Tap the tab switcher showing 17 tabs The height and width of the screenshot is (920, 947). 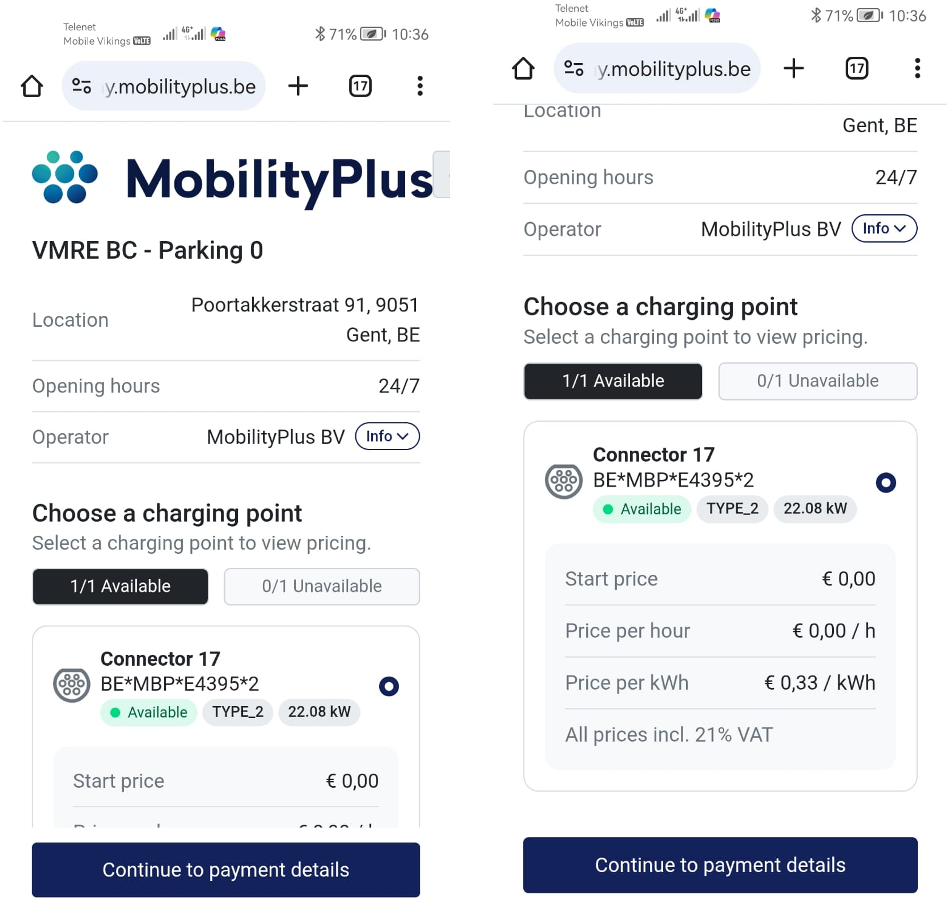pyautogui.click(x=360, y=86)
